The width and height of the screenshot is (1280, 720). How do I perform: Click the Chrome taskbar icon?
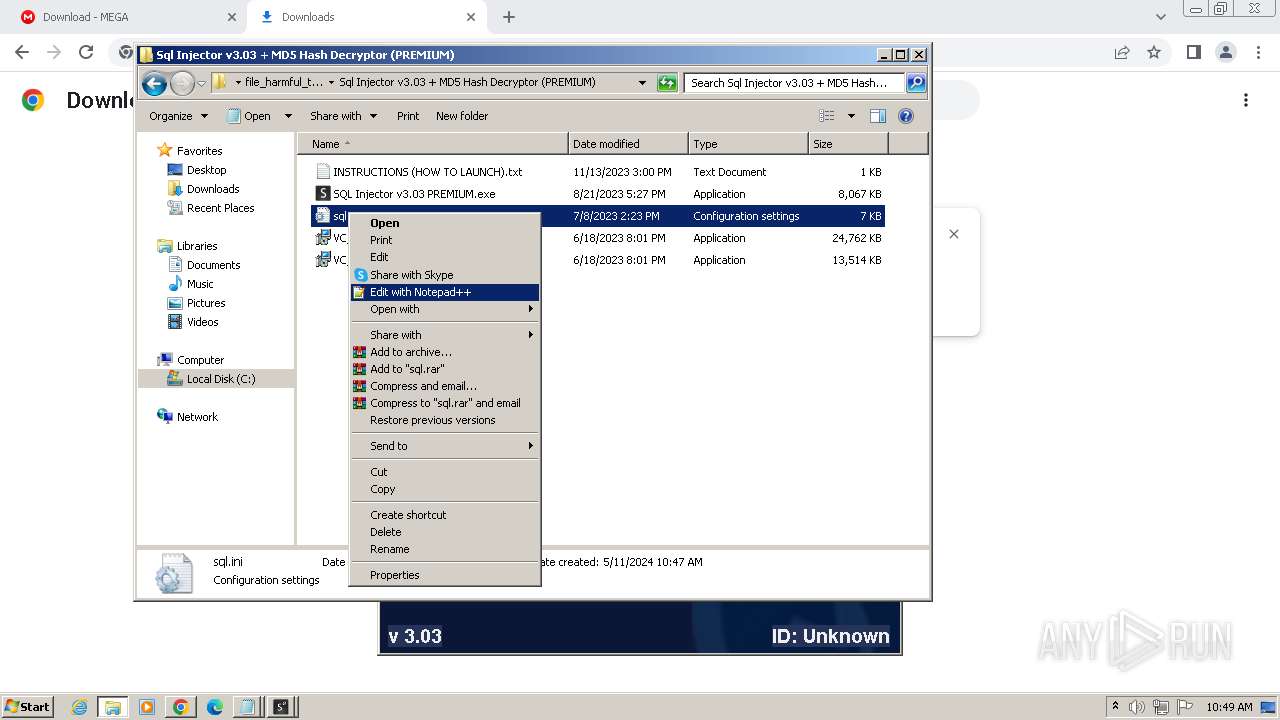tap(180, 707)
